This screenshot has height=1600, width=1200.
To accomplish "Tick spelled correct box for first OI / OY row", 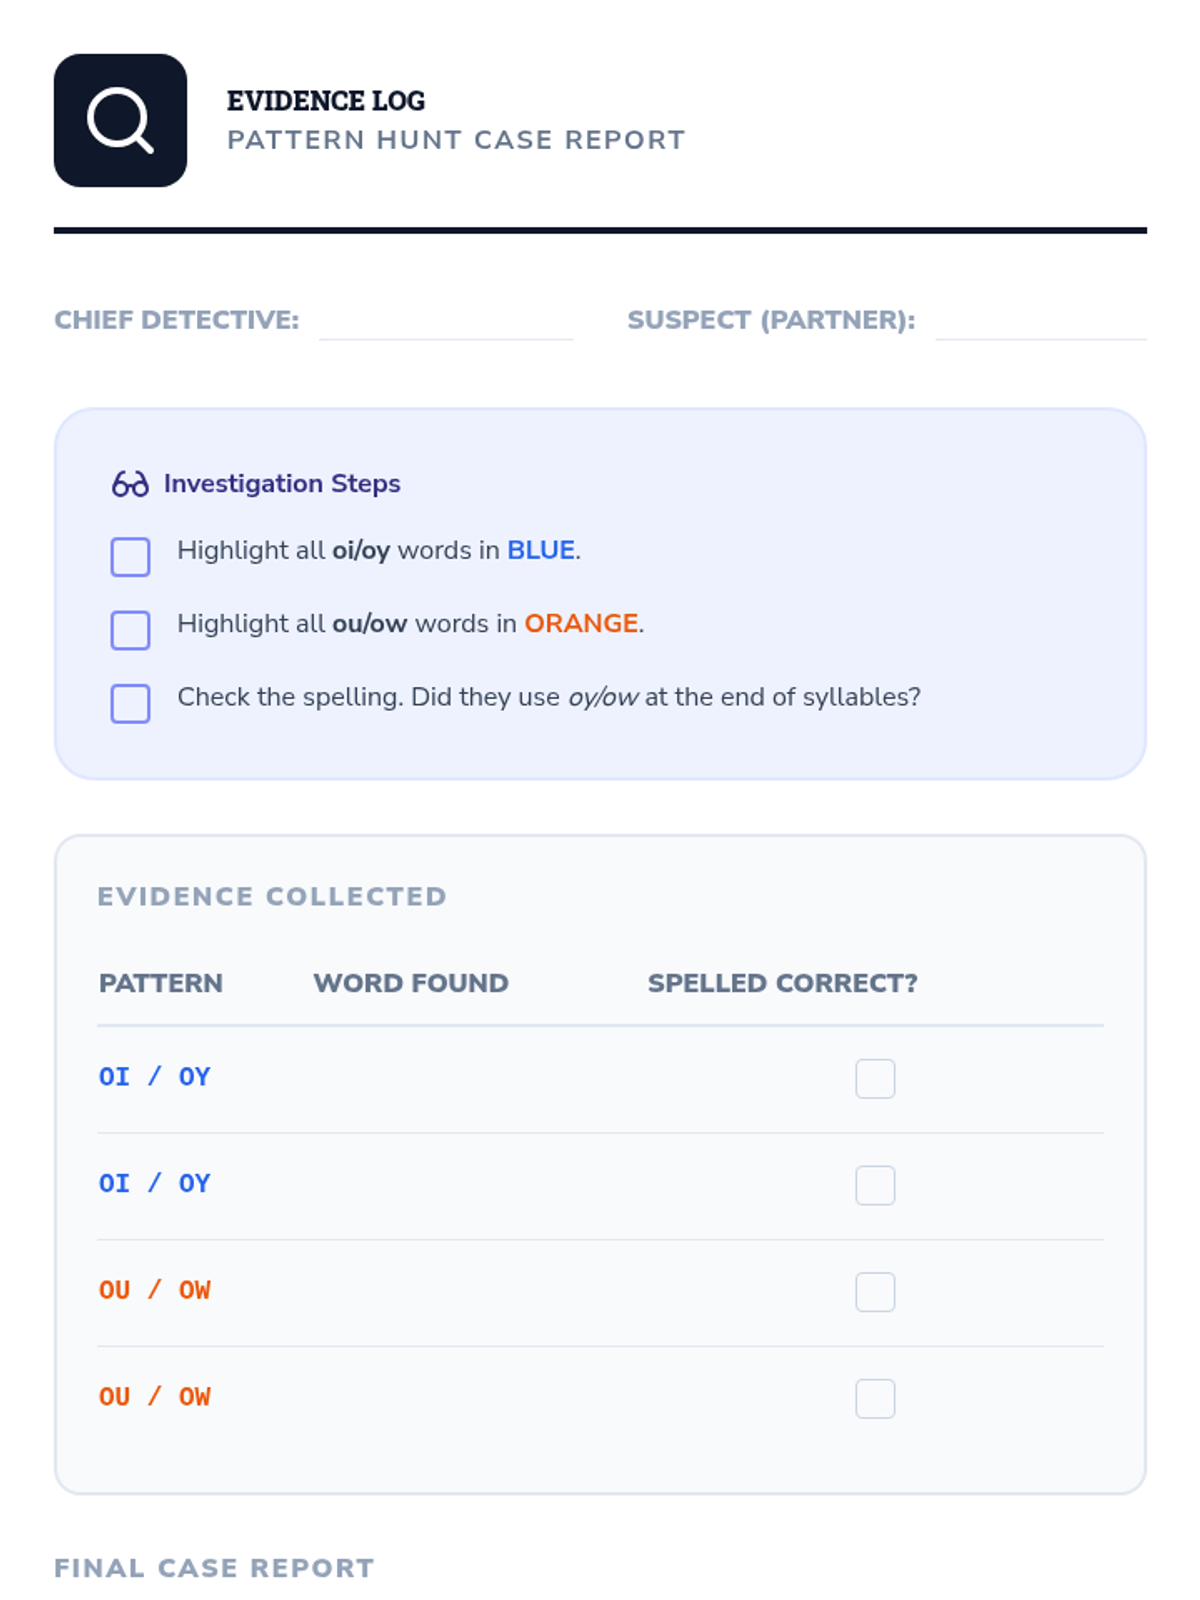I will (874, 1079).
